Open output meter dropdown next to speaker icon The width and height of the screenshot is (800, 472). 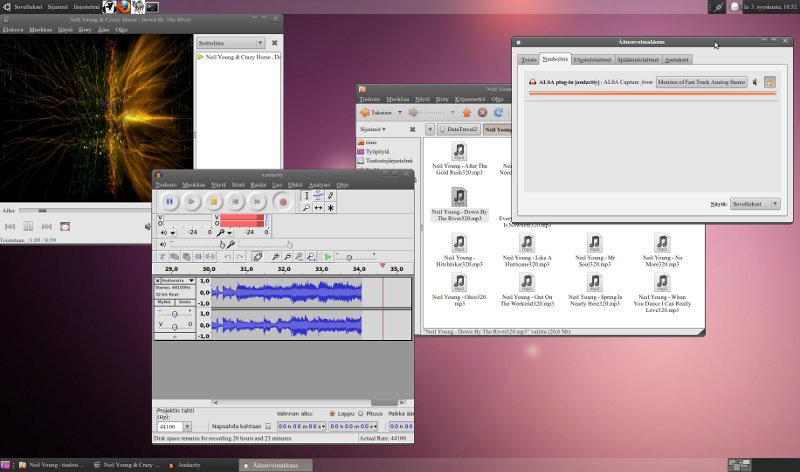point(173,233)
